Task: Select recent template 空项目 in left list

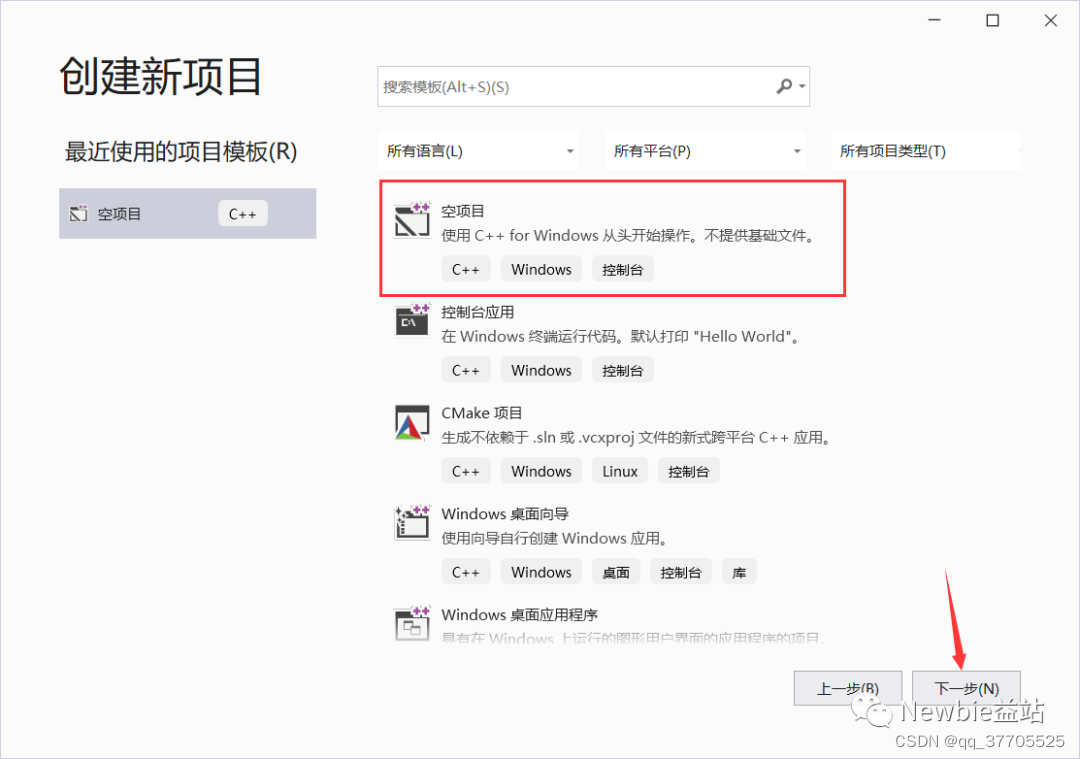Action: (x=187, y=214)
